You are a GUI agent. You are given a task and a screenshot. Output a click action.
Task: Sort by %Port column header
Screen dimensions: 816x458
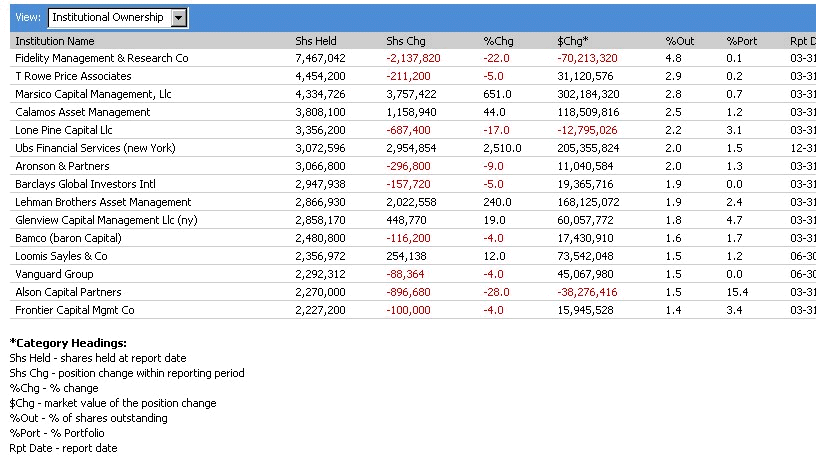pos(742,41)
